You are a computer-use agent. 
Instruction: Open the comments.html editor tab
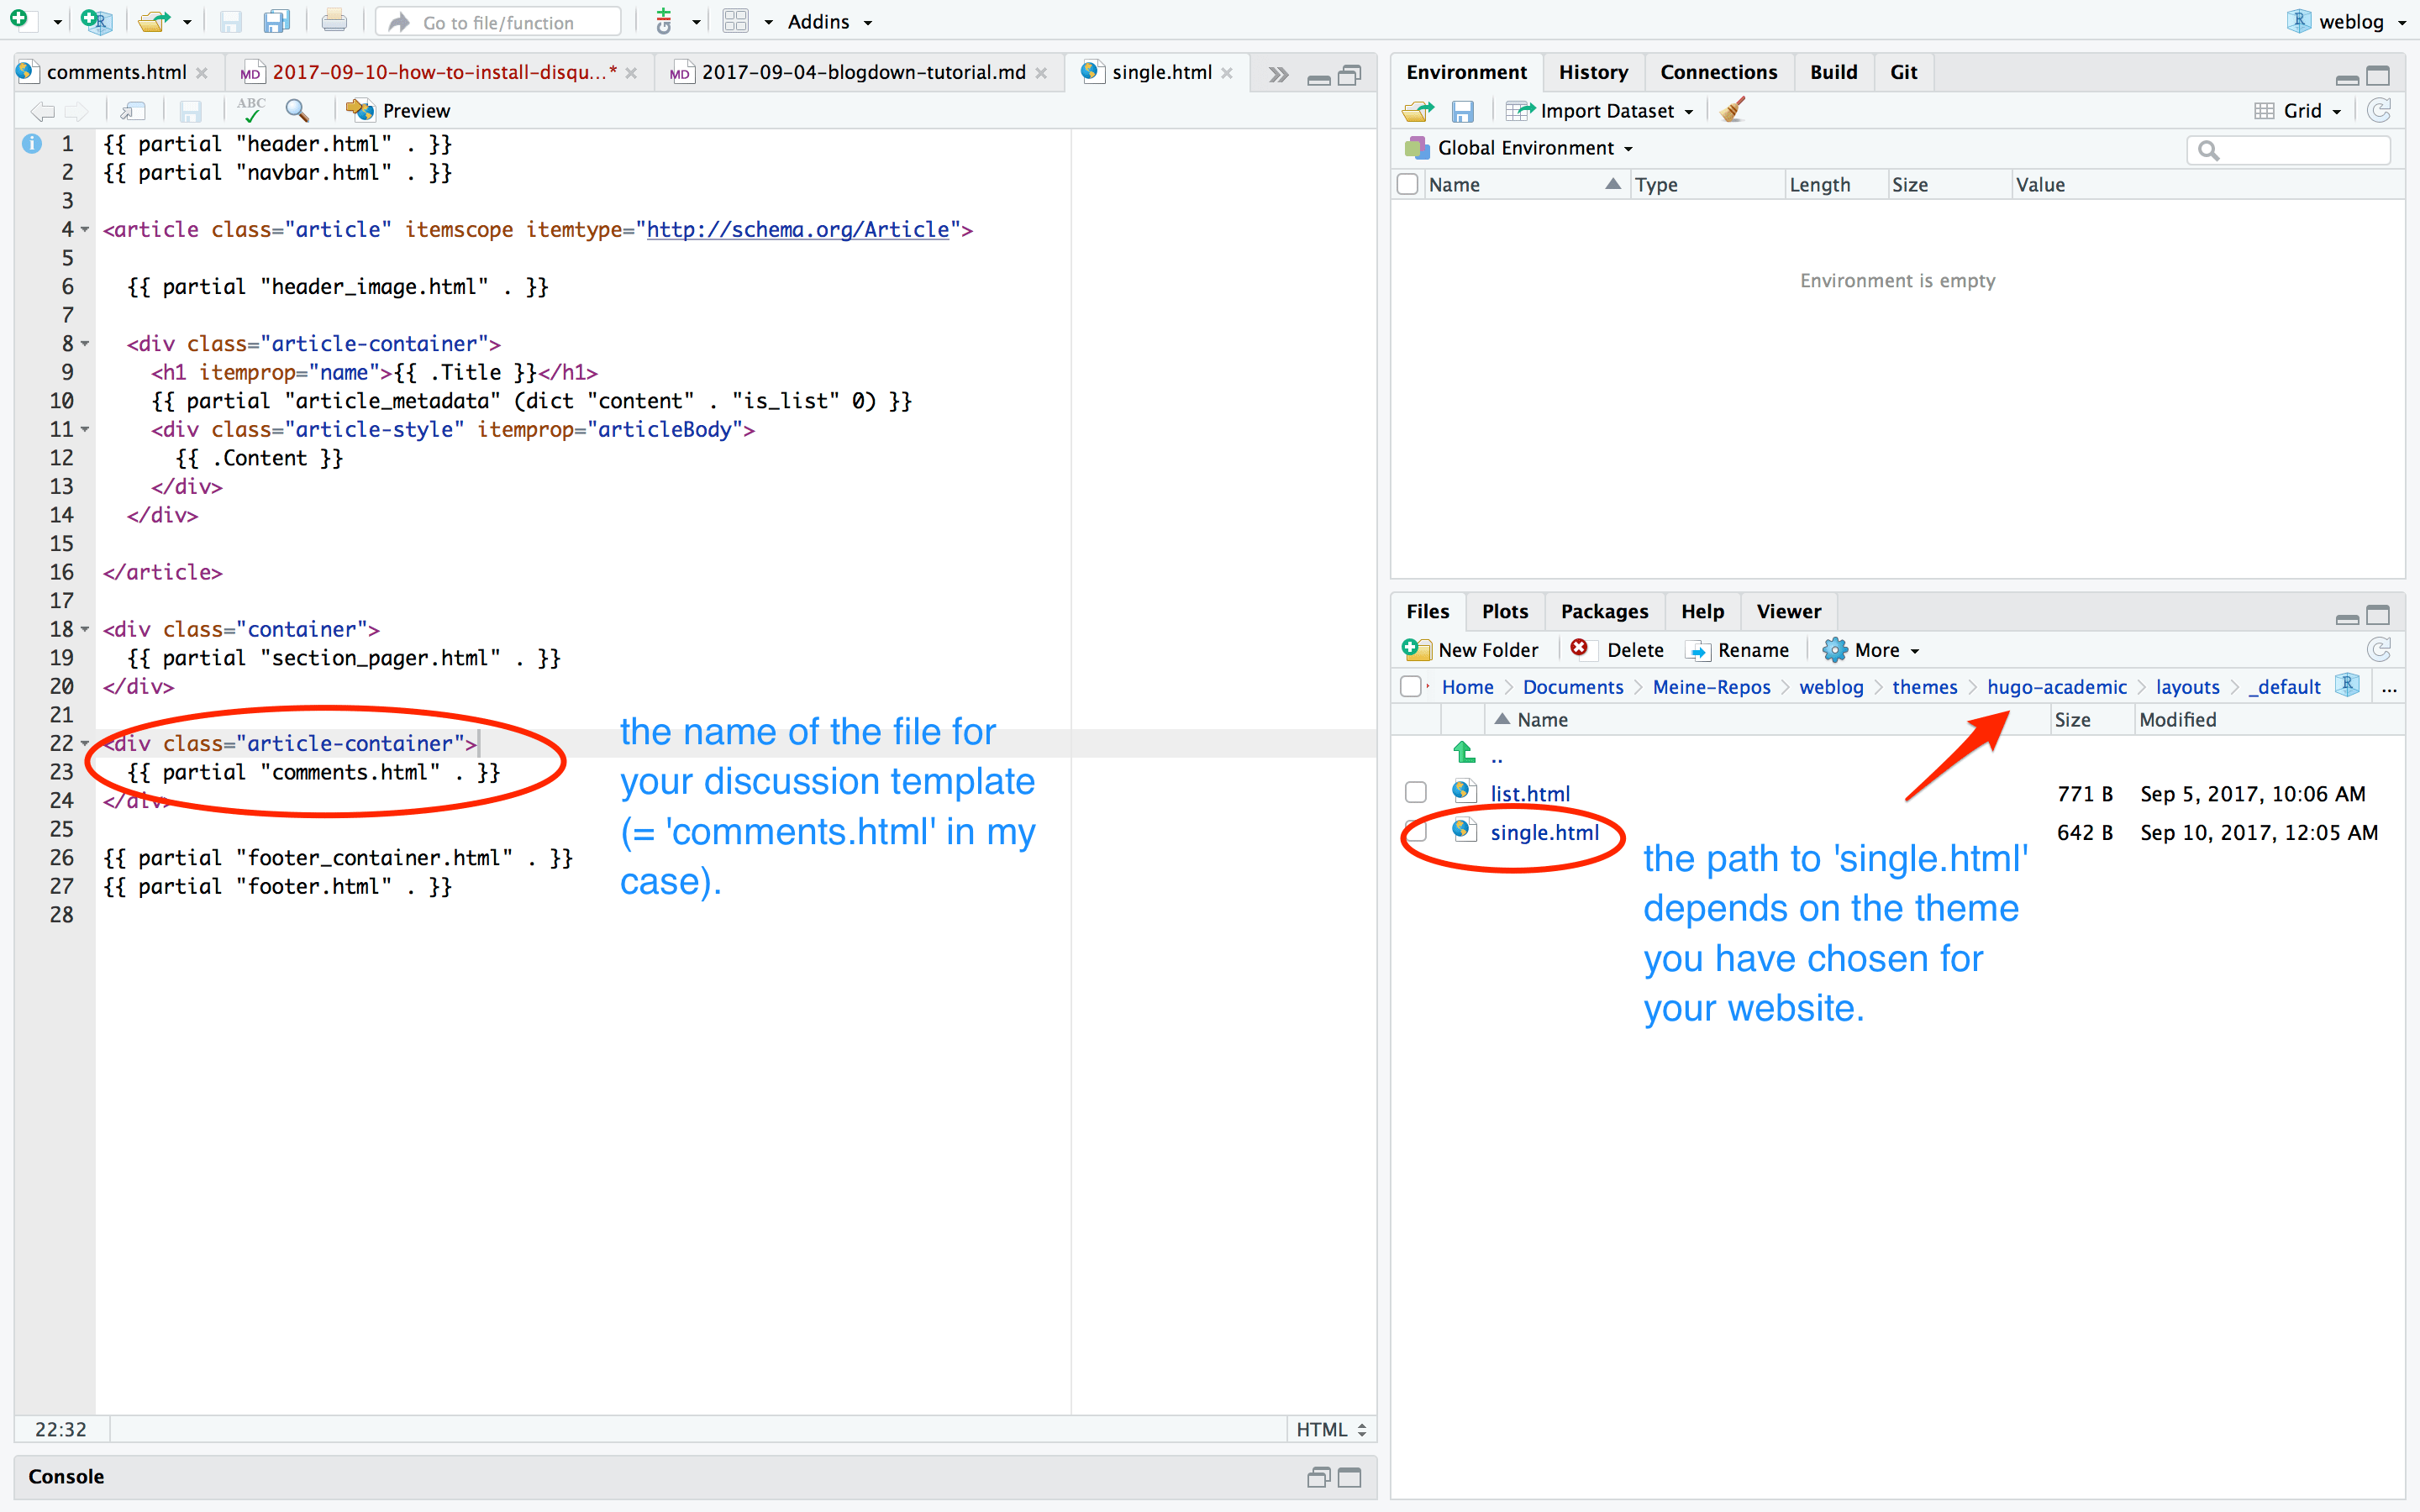115,72
